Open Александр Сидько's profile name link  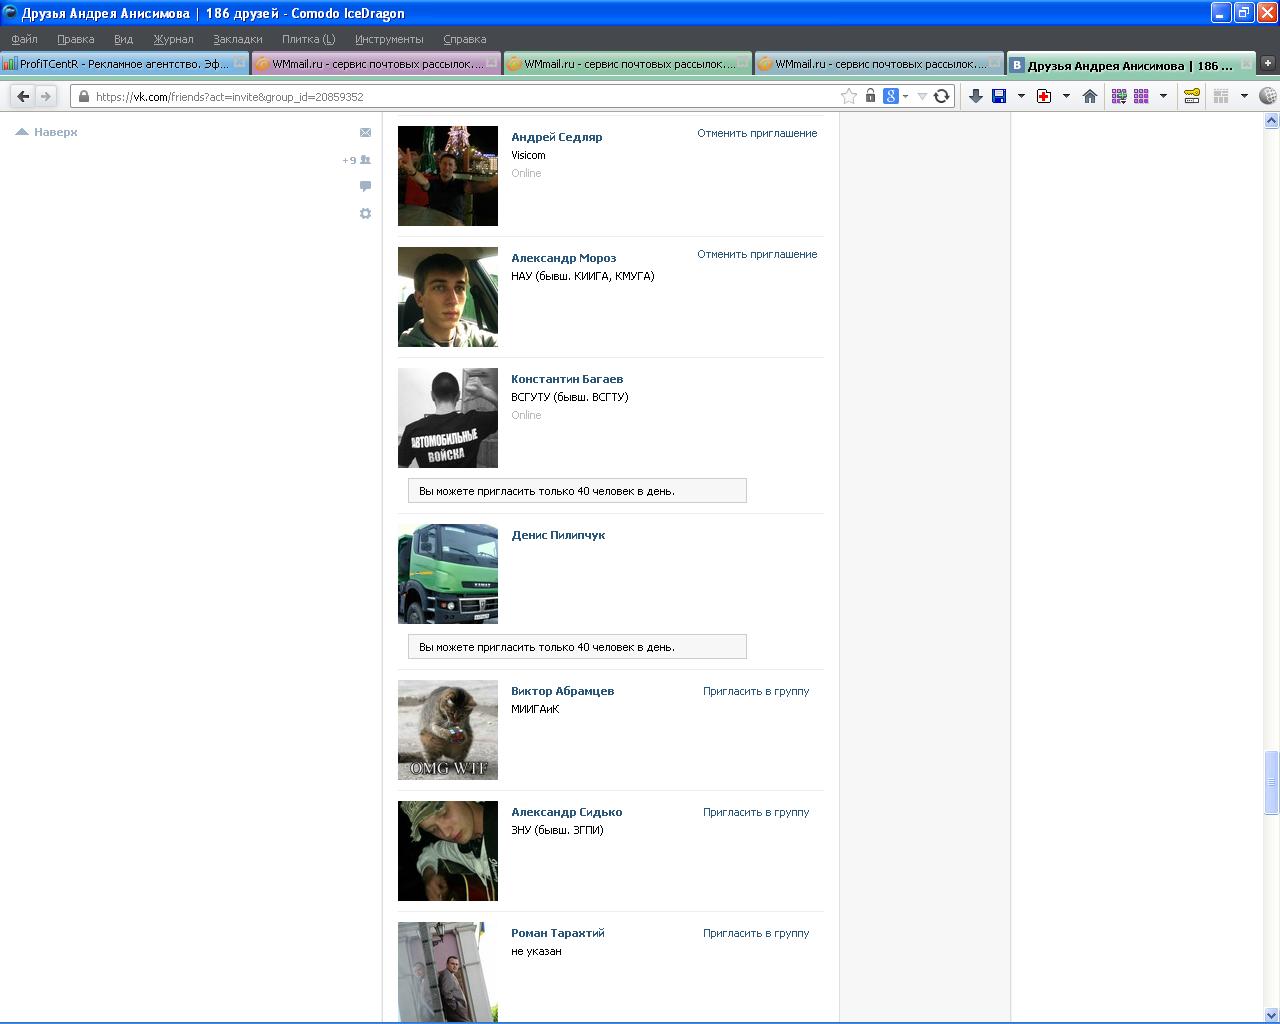coord(566,812)
